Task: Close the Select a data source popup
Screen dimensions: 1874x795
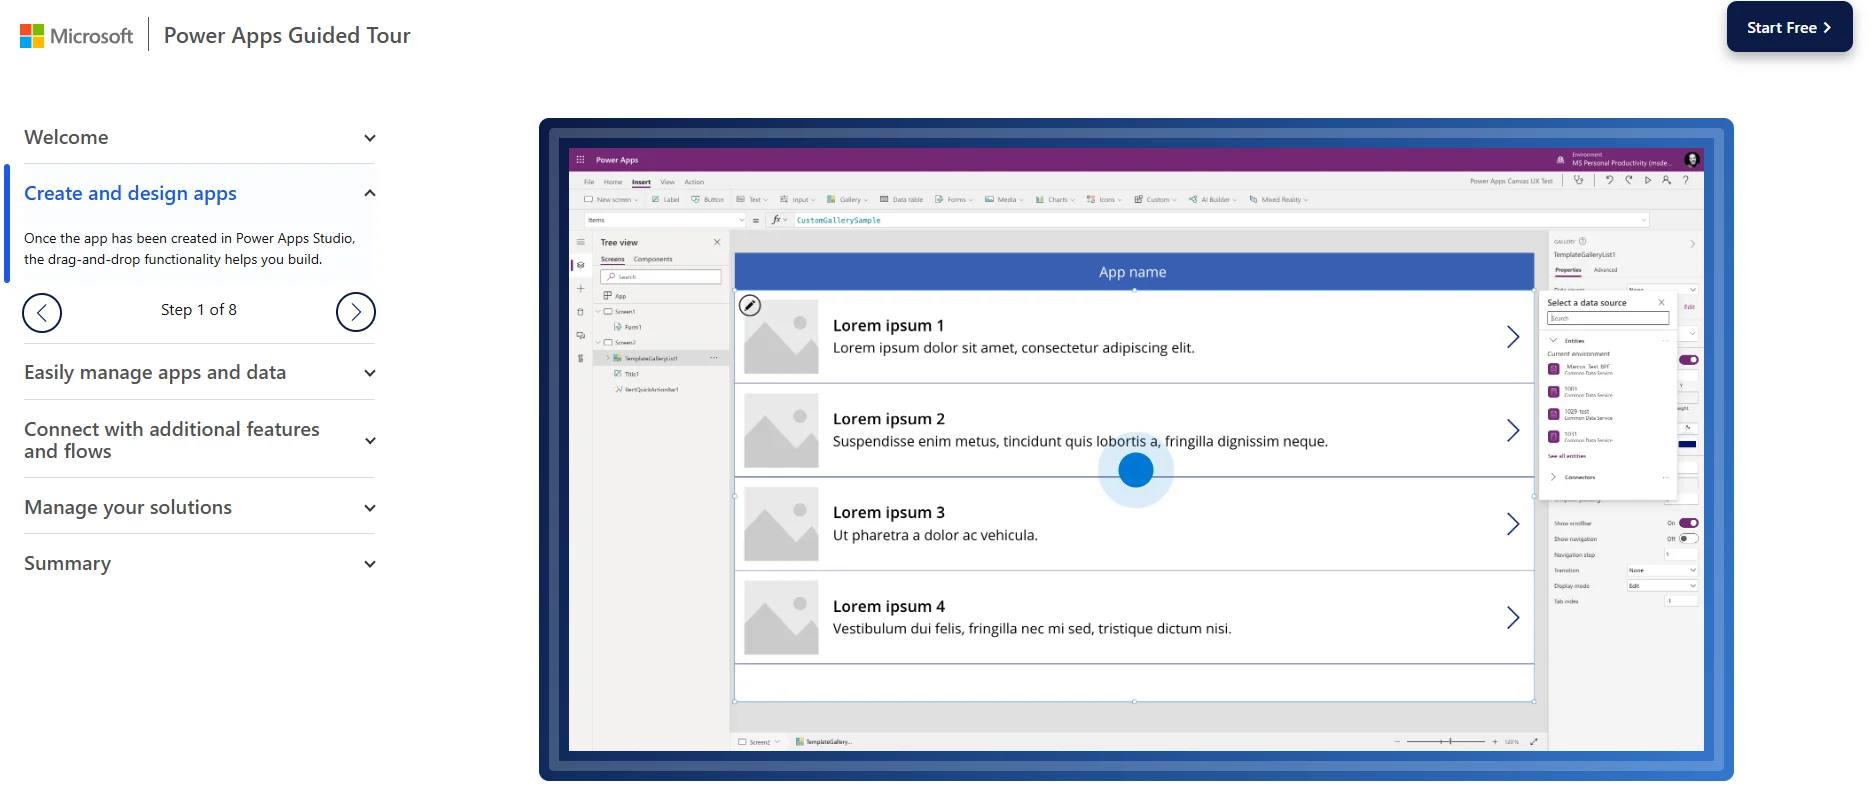Action: pos(1662,302)
